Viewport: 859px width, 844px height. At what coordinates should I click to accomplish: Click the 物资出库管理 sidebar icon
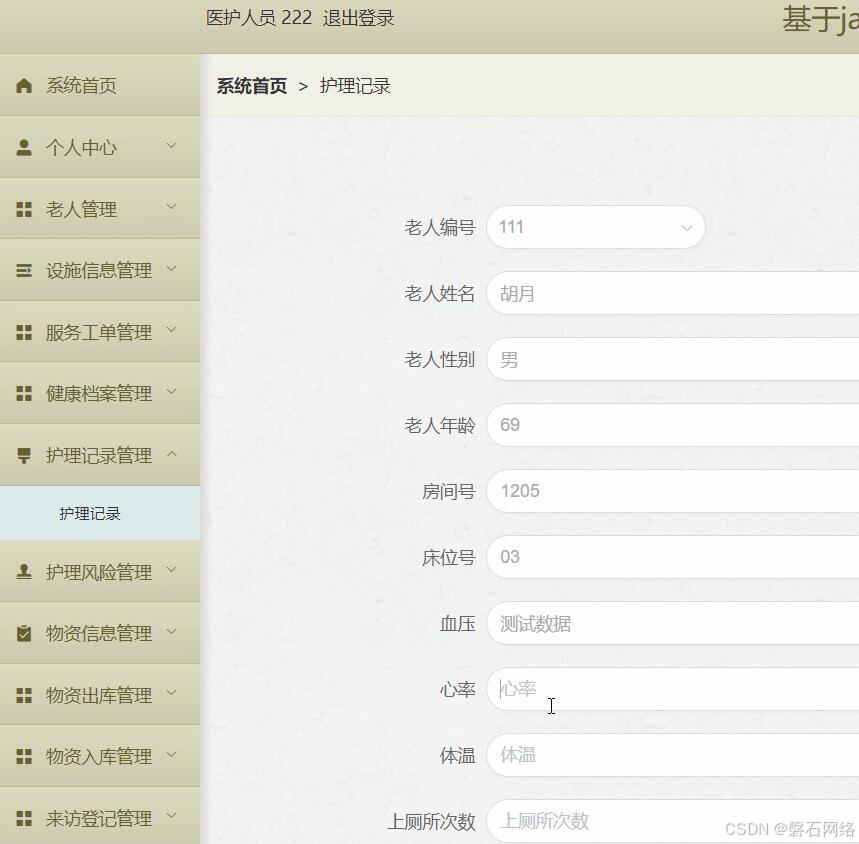(x=22, y=694)
